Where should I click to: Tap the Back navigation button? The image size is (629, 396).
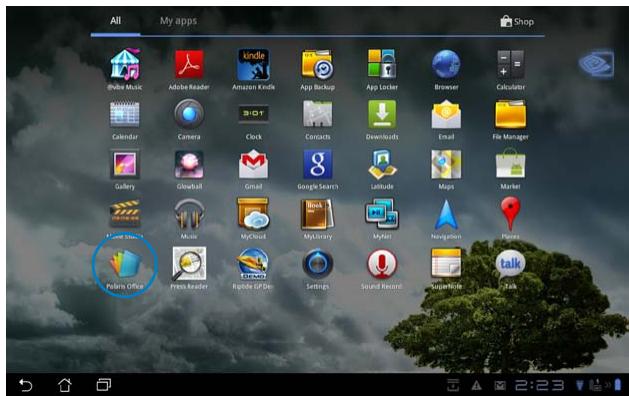click(26, 385)
